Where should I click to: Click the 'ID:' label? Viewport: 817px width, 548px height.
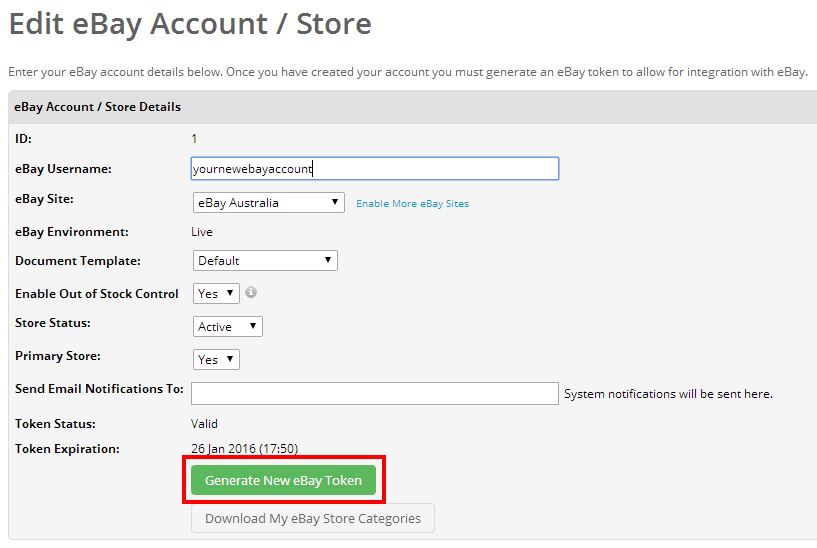pos(23,139)
